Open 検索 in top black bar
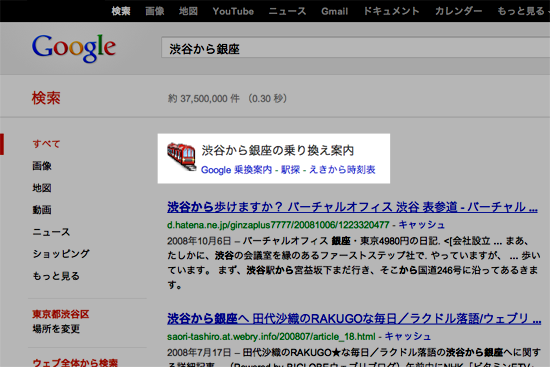Viewport: 550px width, 367px height. [x=121, y=11]
